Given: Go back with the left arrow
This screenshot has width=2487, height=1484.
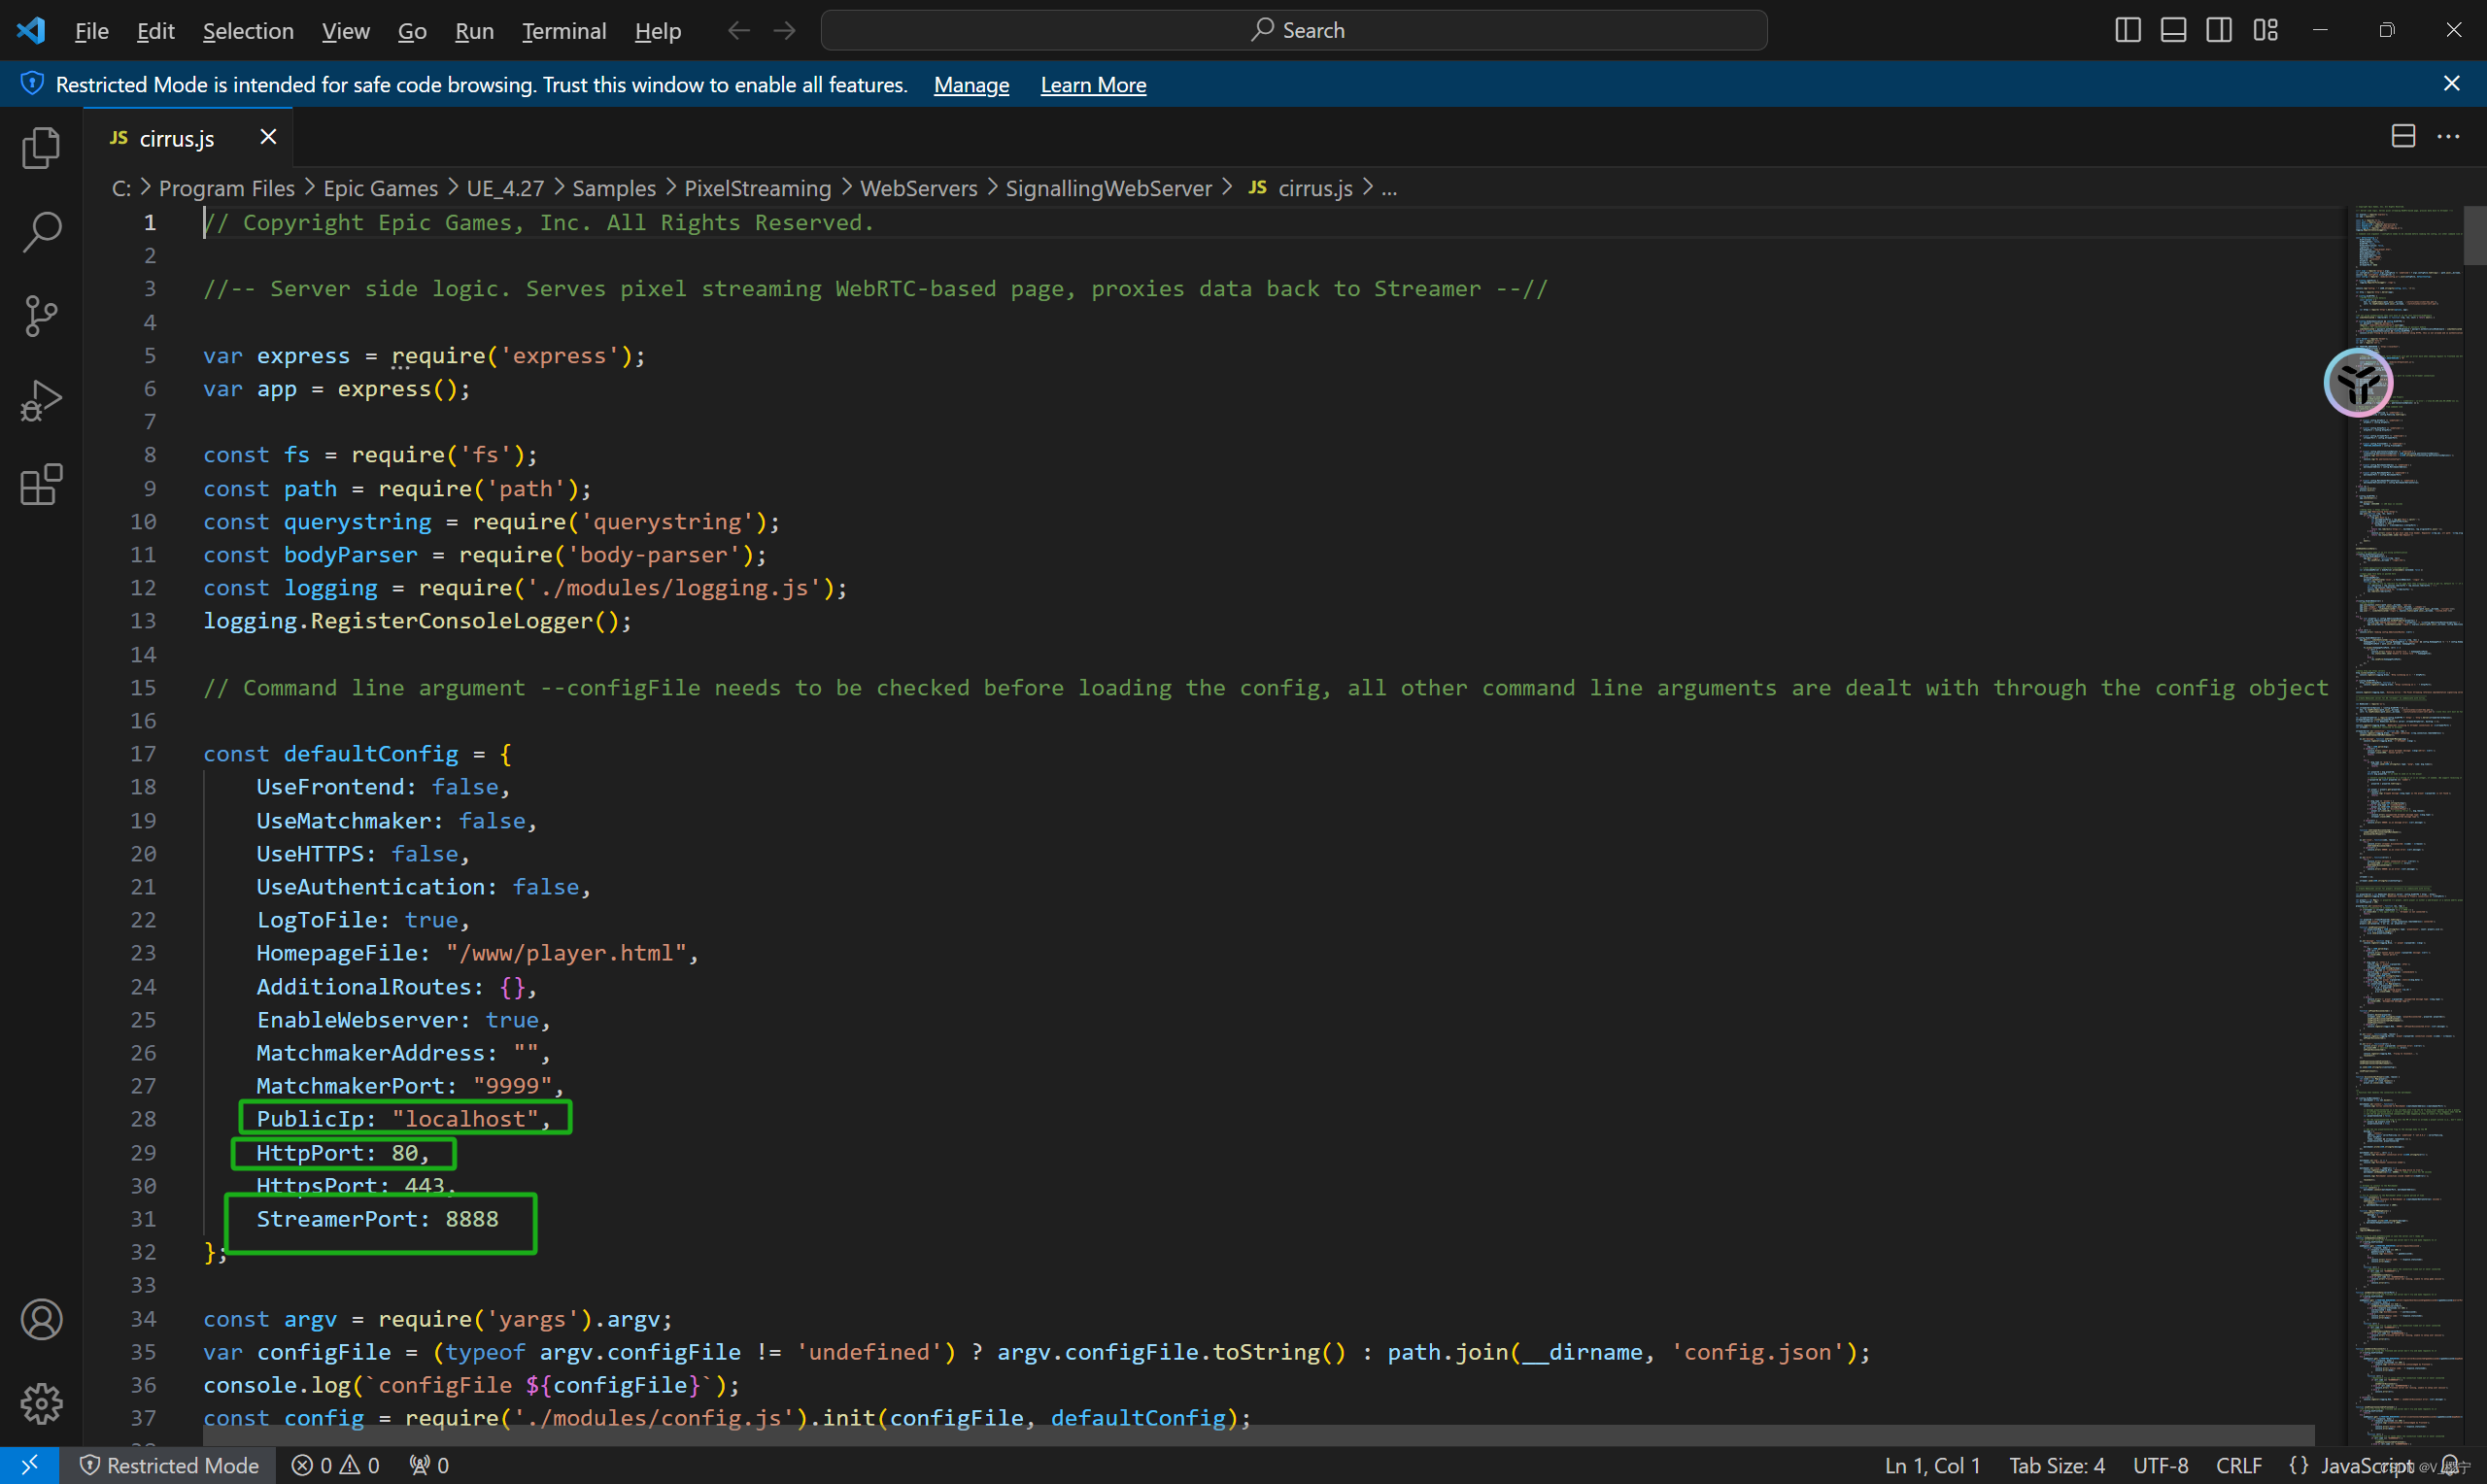Looking at the screenshot, I should (x=738, y=30).
